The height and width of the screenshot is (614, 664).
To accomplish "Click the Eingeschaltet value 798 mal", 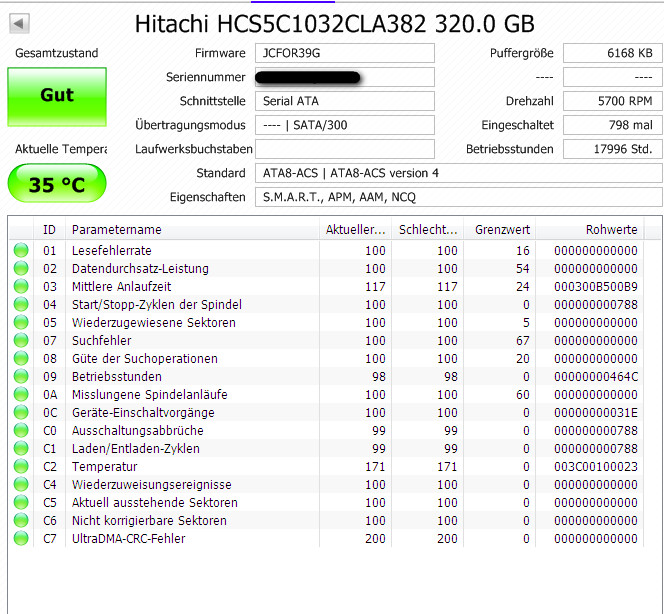I will click(612, 125).
